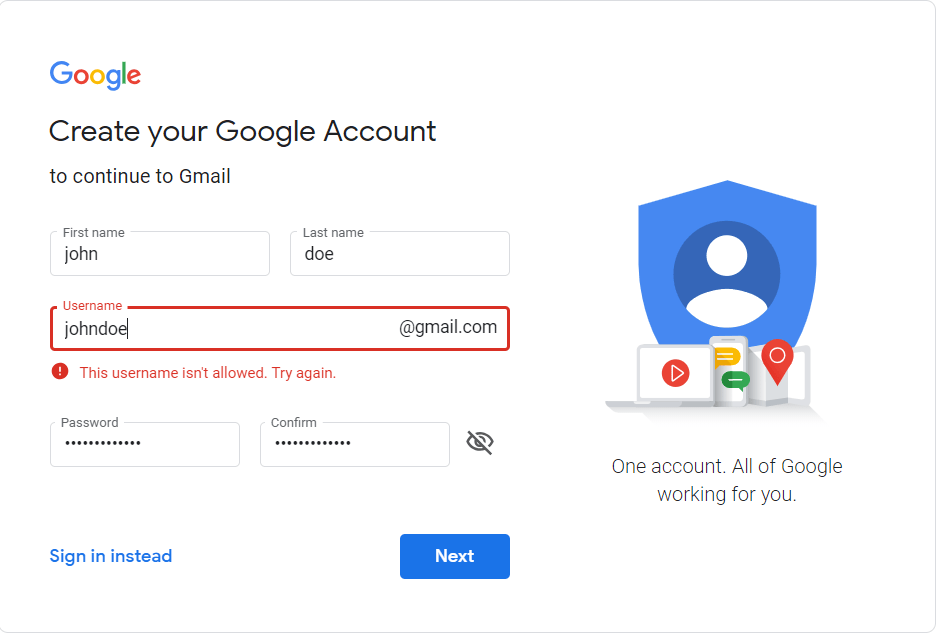This screenshot has width=937, height=635.
Task: Click the "This username isn't allowed" error message
Action: (207, 373)
